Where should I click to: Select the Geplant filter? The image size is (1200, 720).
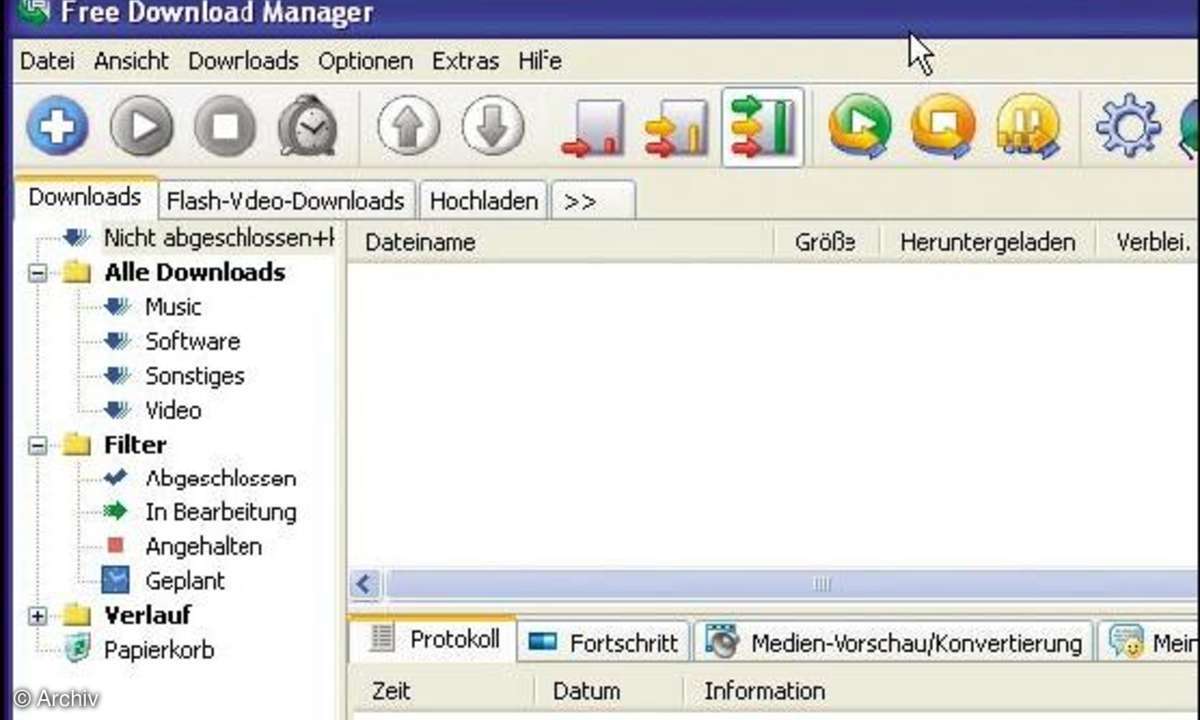184,581
